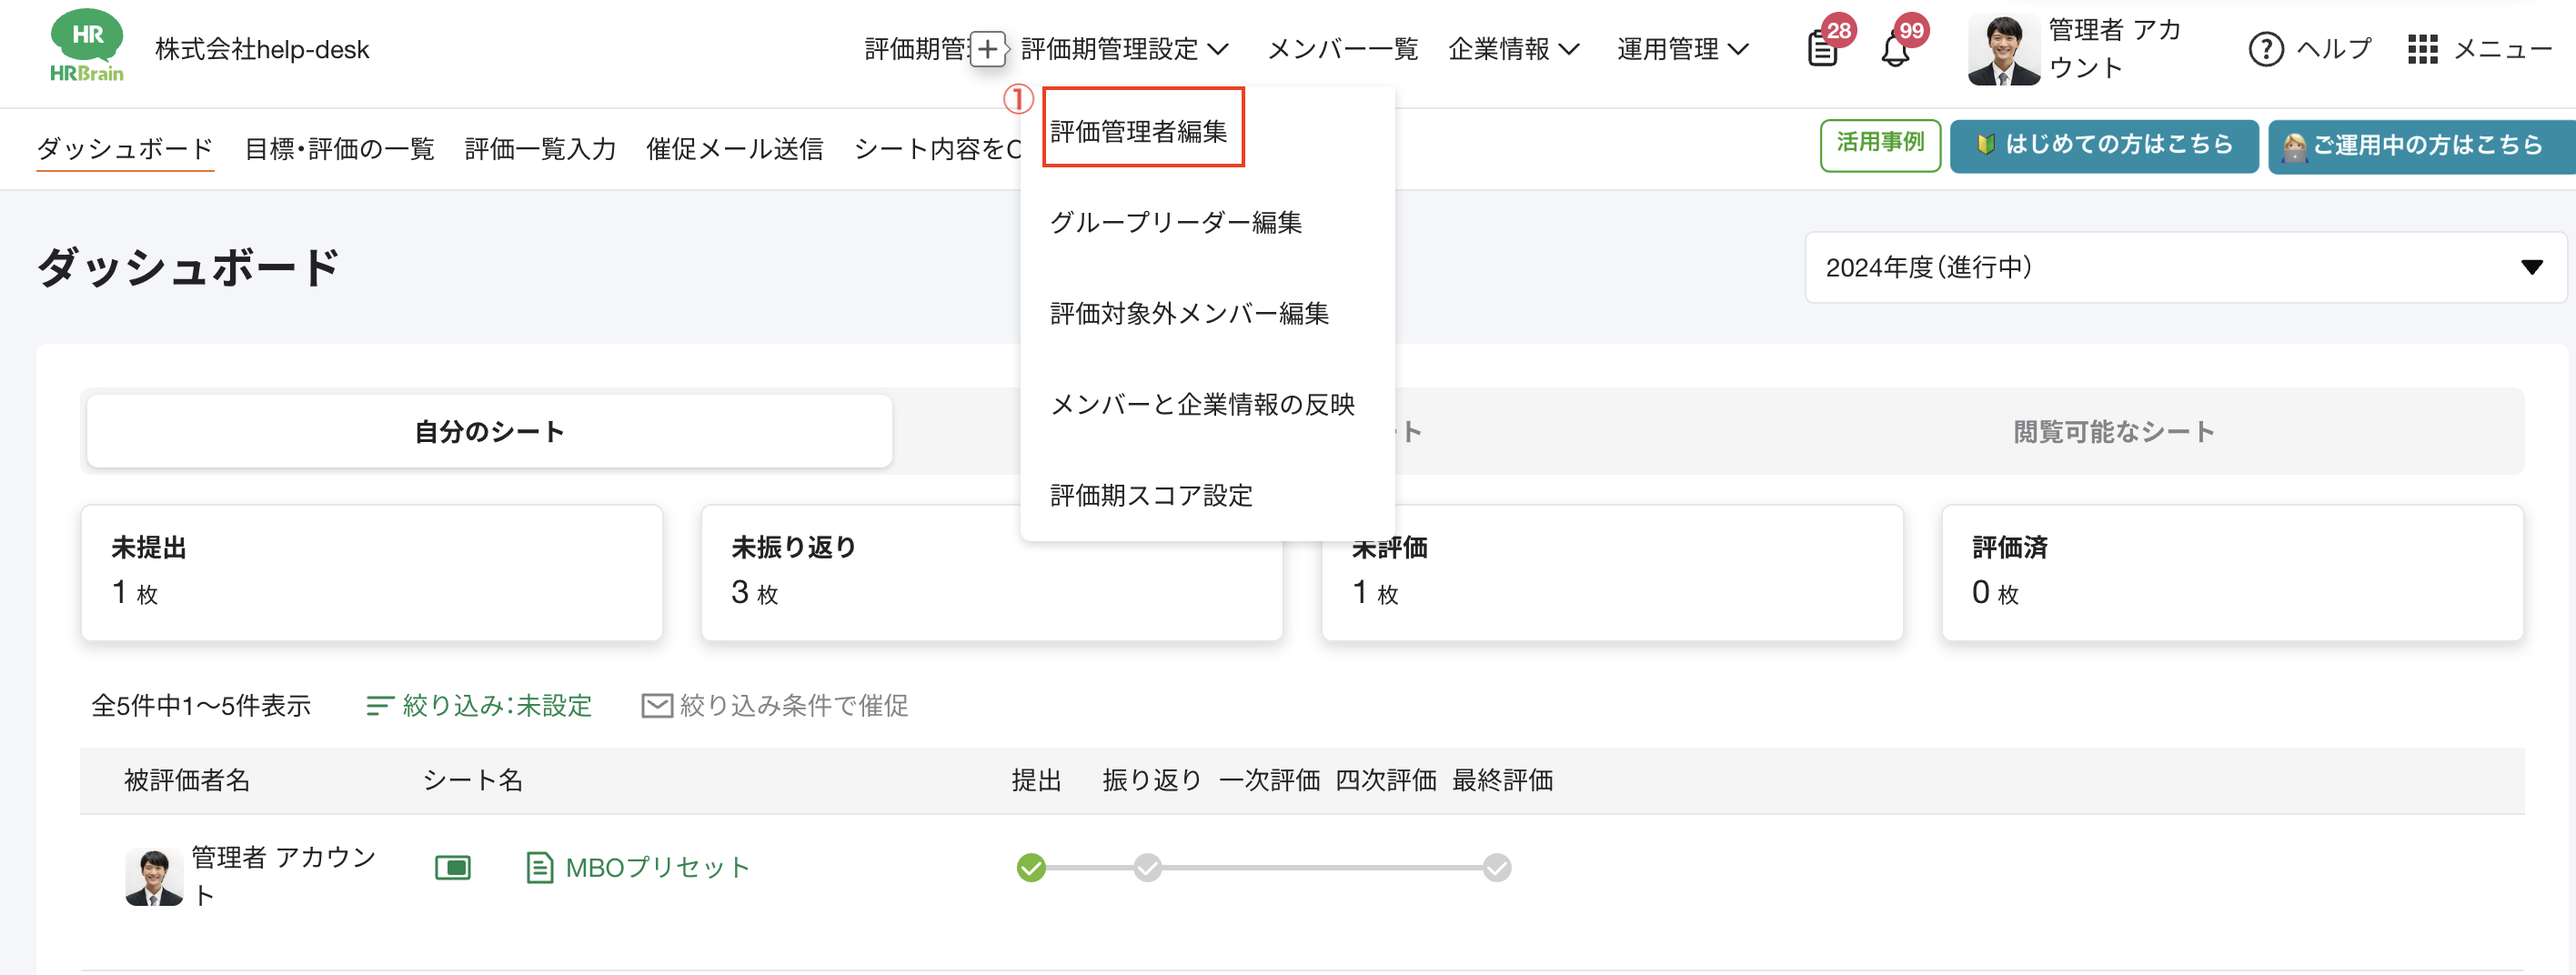Select 評価期スコア設定 from the menu

[x=1152, y=494]
